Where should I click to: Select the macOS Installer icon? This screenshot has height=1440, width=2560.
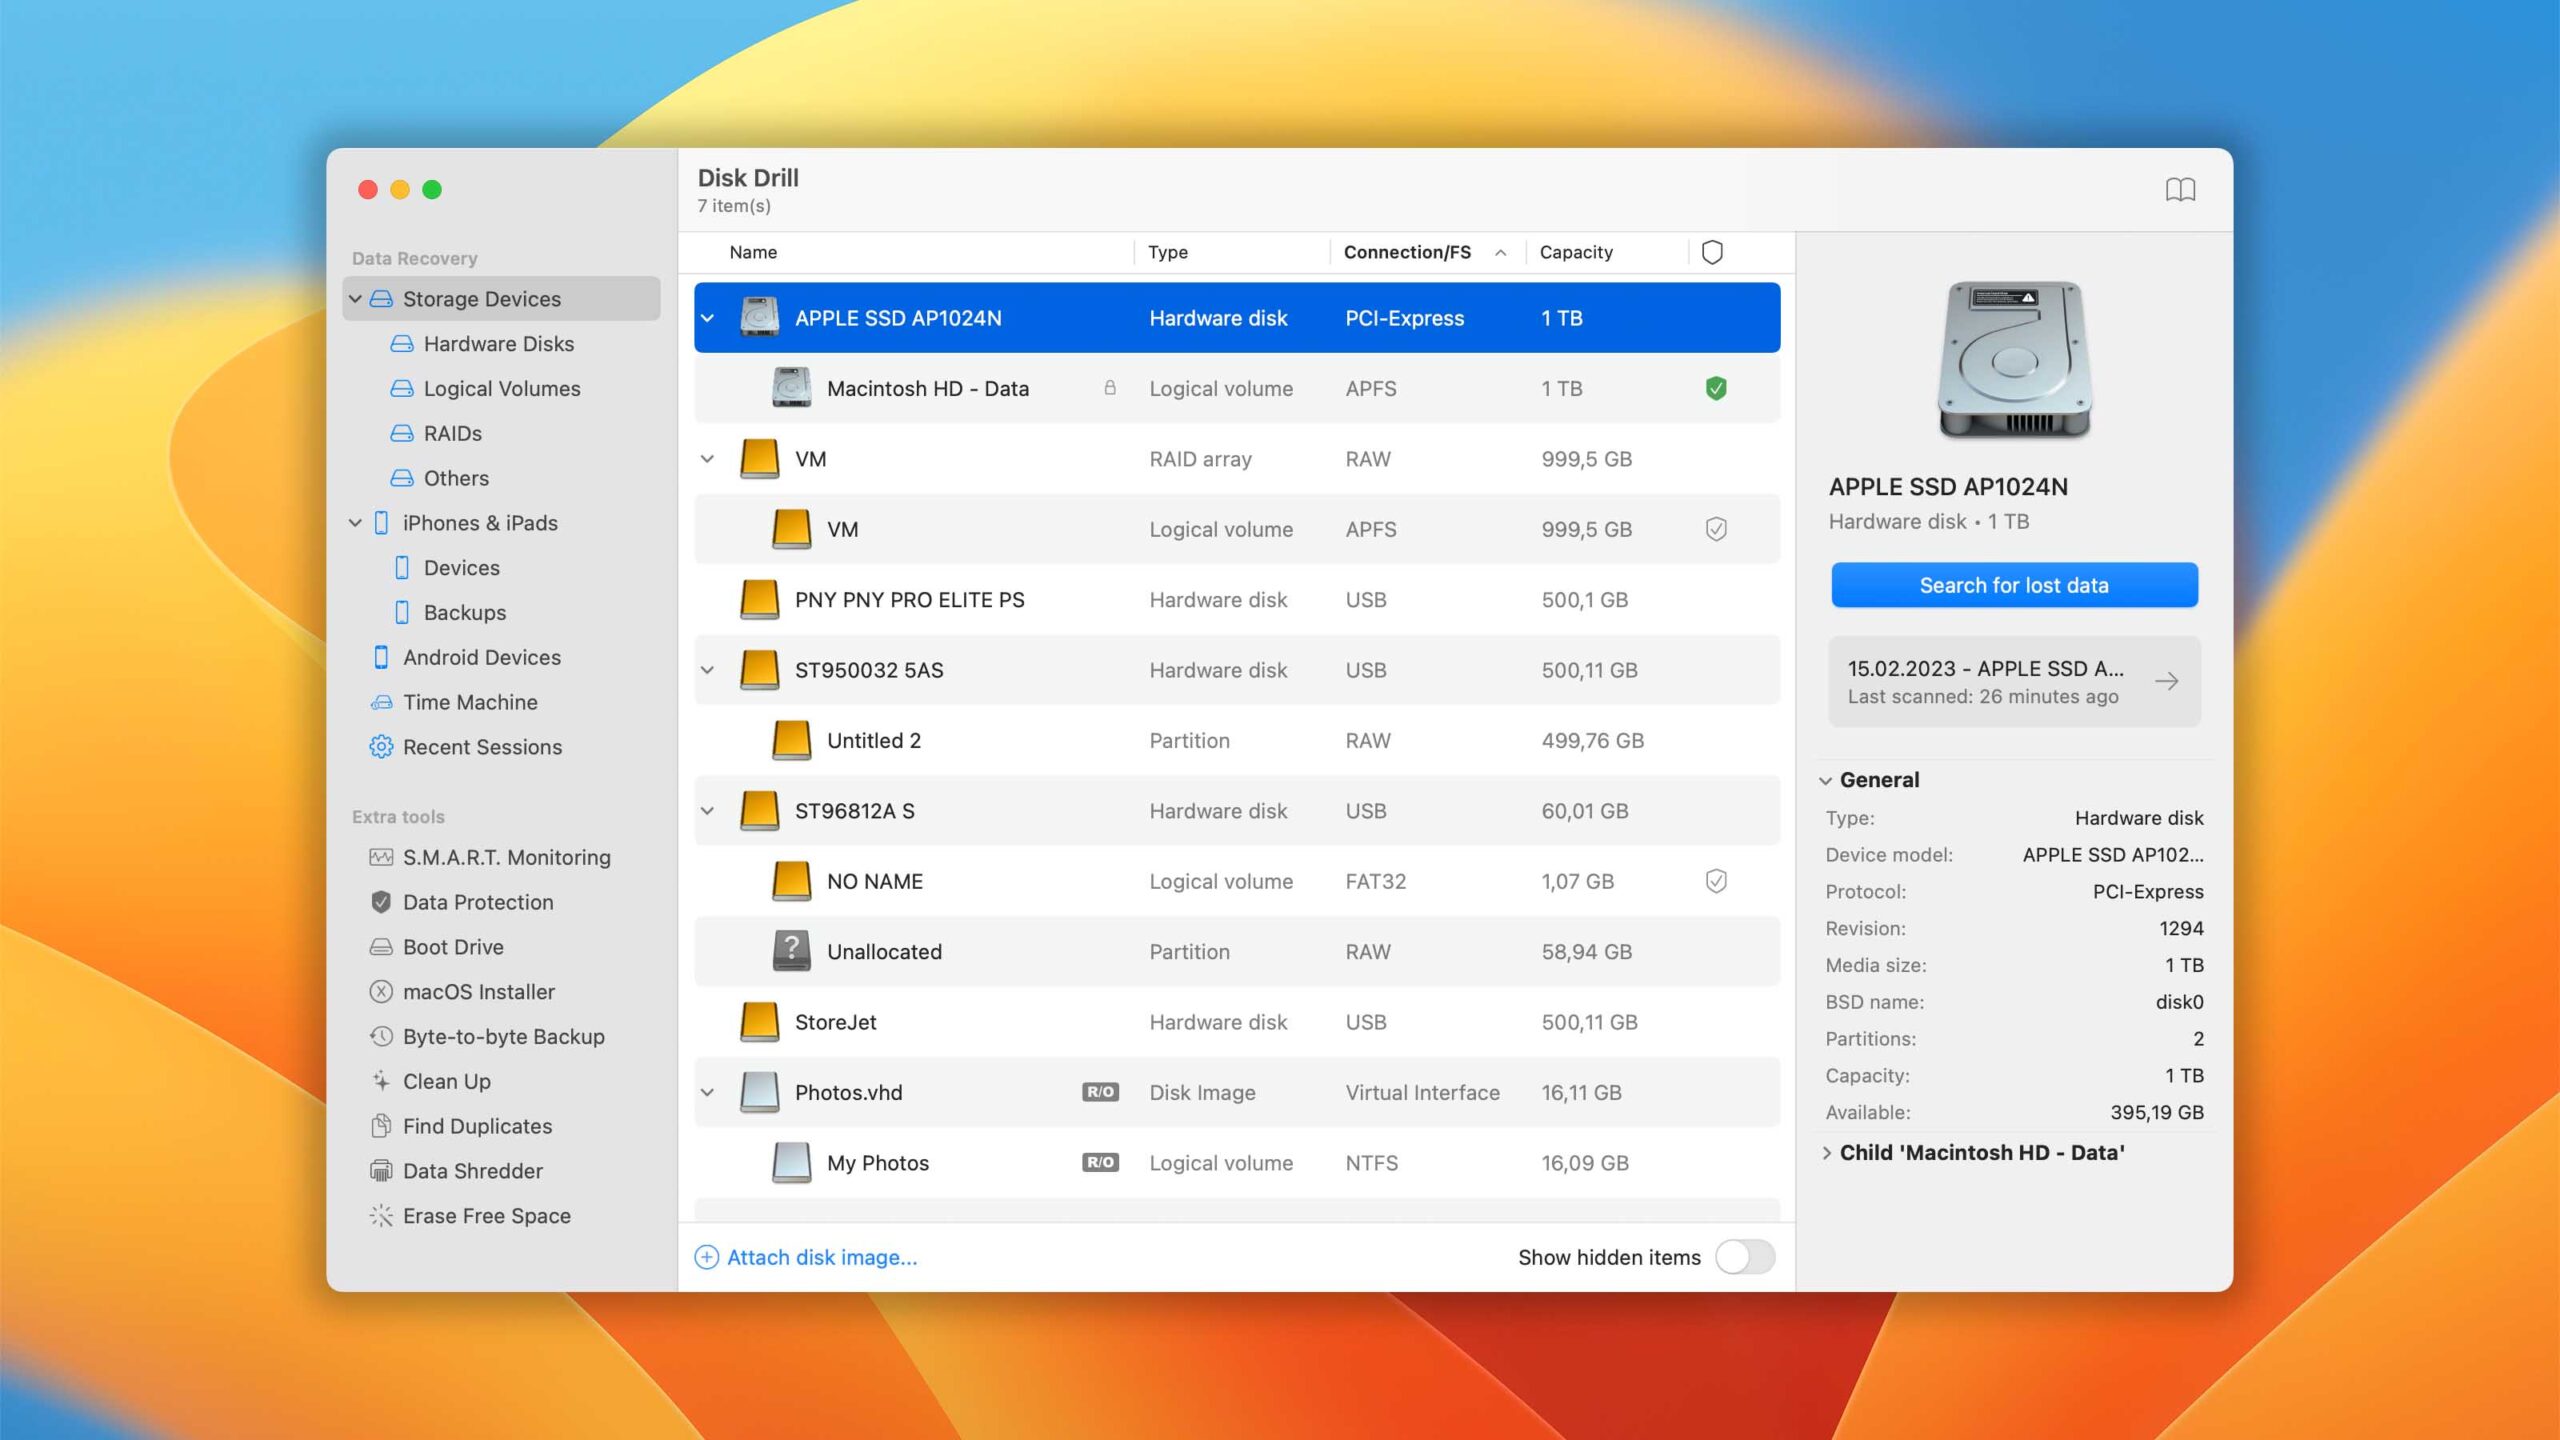(378, 992)
